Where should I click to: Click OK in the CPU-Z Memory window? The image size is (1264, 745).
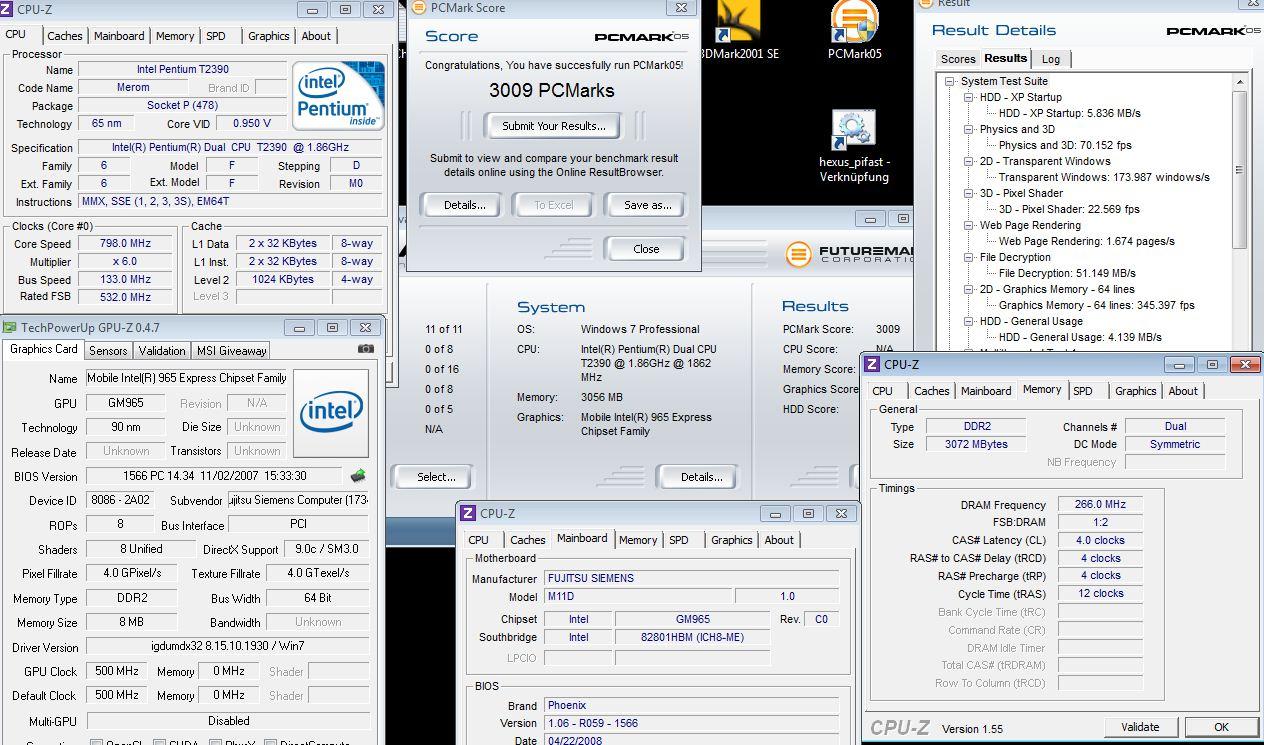pos(1221,727)
